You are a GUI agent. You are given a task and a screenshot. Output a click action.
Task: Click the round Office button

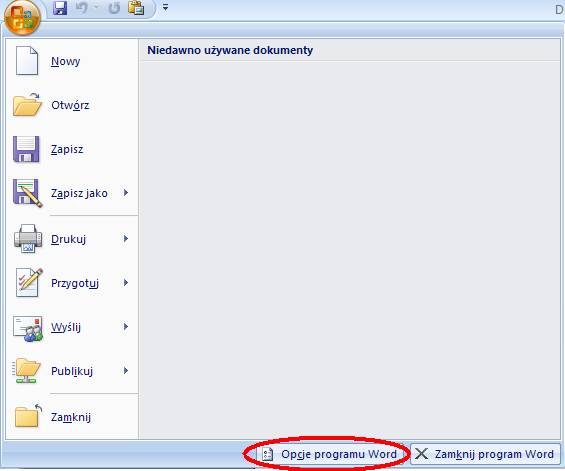pos(22,17)
